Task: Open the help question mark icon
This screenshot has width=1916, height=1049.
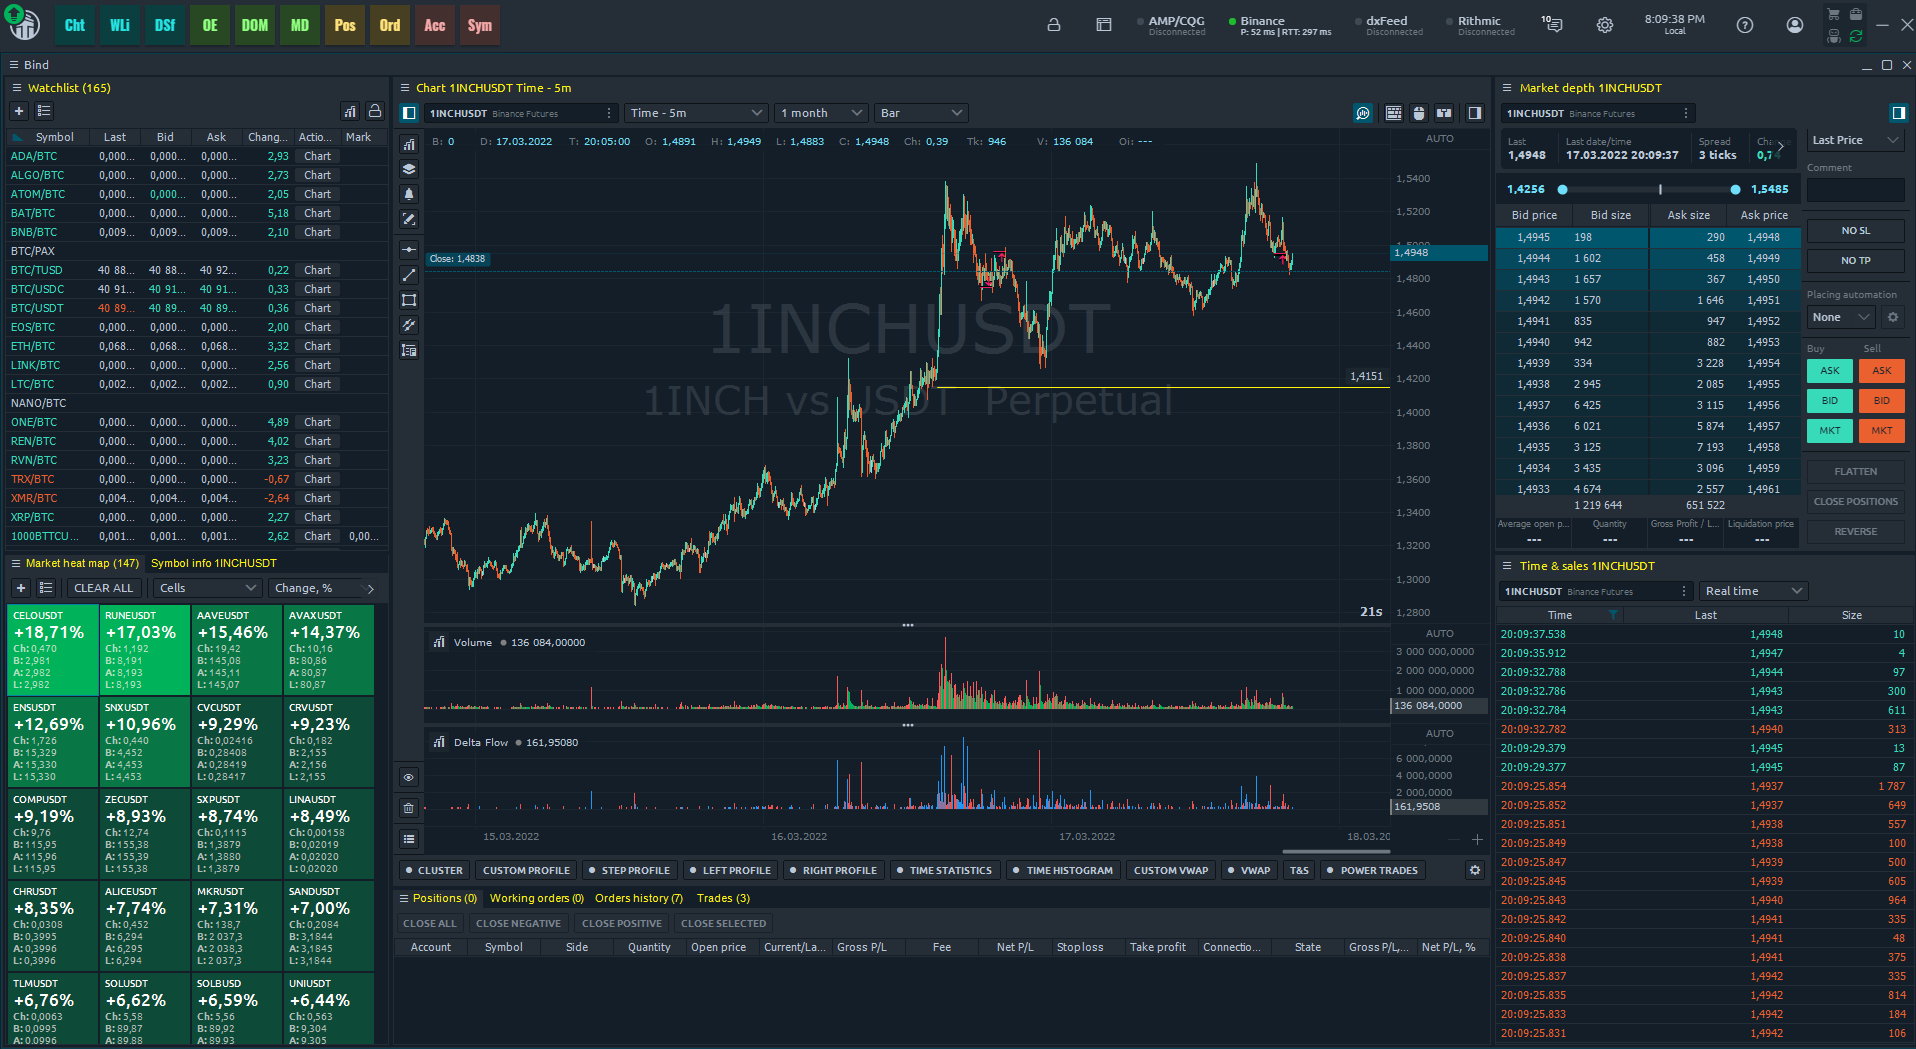Action: 1745,25
